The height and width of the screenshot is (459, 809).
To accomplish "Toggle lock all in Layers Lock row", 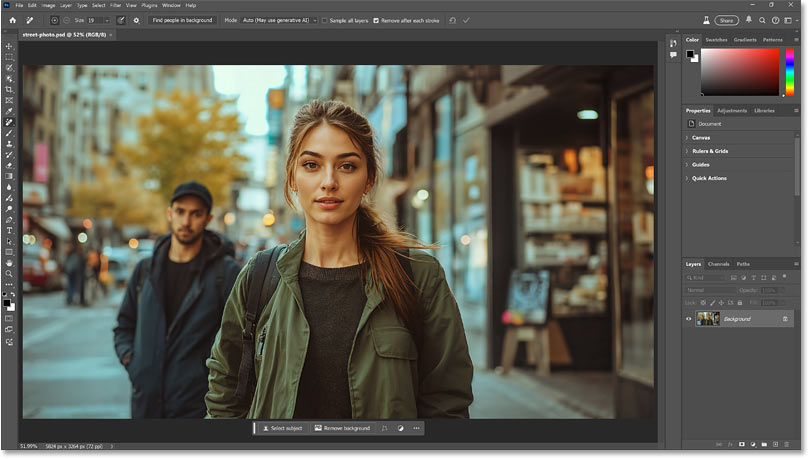I will point(740,303).
